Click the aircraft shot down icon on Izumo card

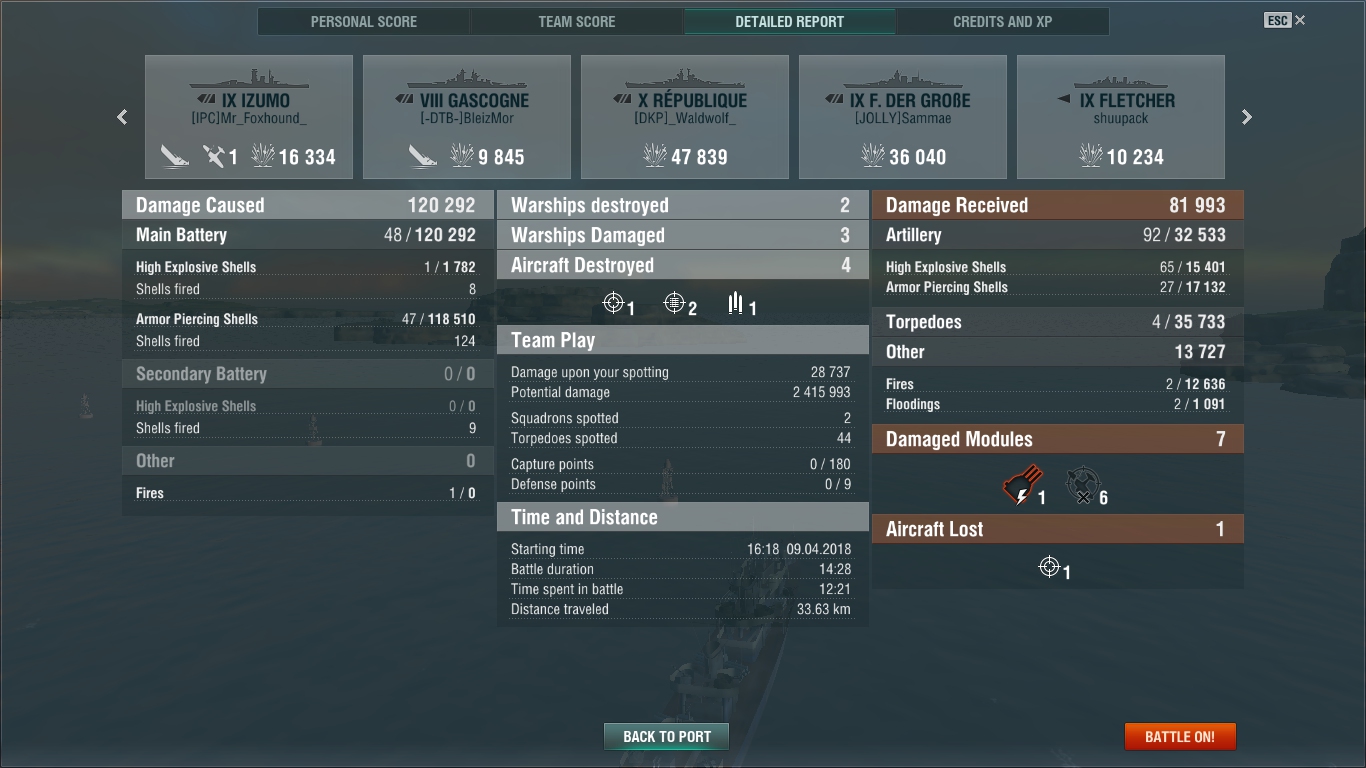coord(214,156)
